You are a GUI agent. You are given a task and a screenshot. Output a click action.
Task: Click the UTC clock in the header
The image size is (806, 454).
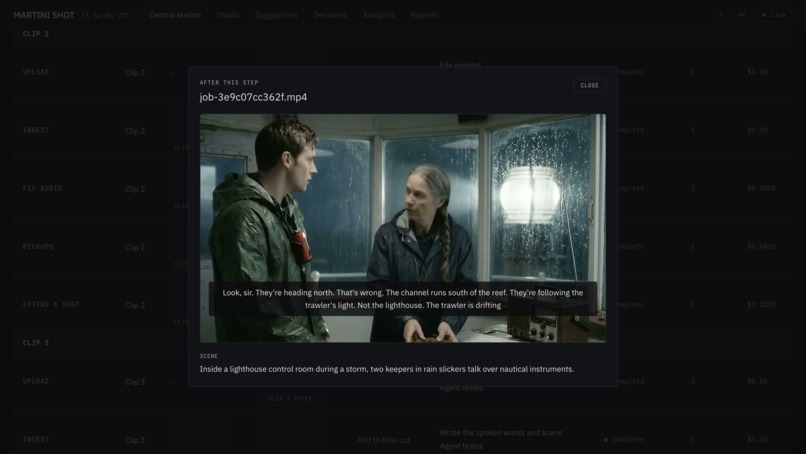coord(105,16)
